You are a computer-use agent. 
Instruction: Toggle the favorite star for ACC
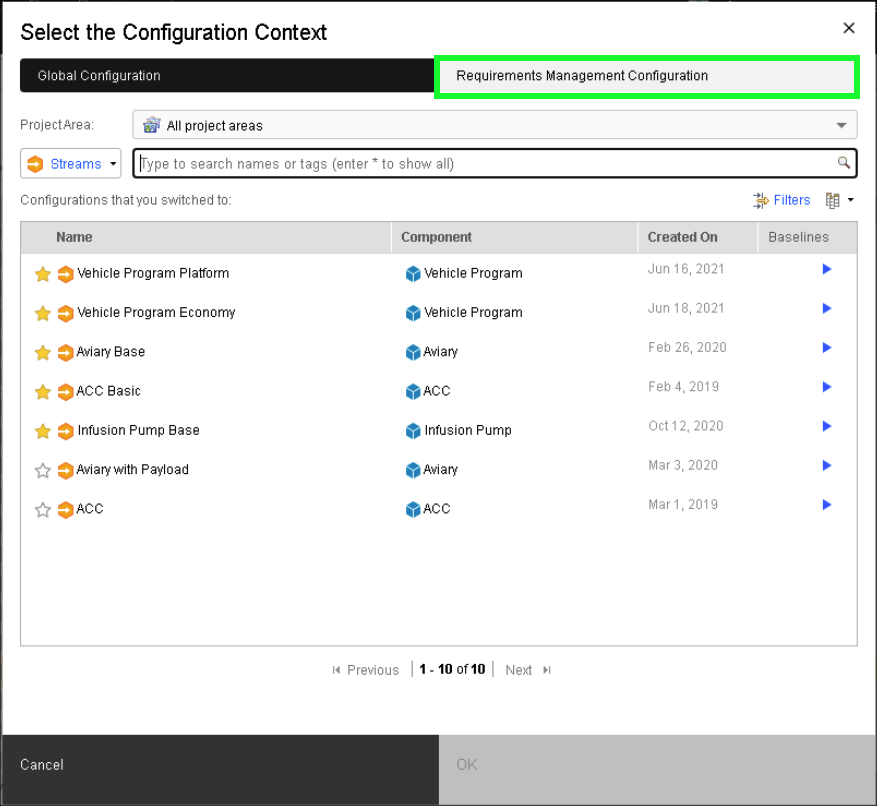pos(43,510)
